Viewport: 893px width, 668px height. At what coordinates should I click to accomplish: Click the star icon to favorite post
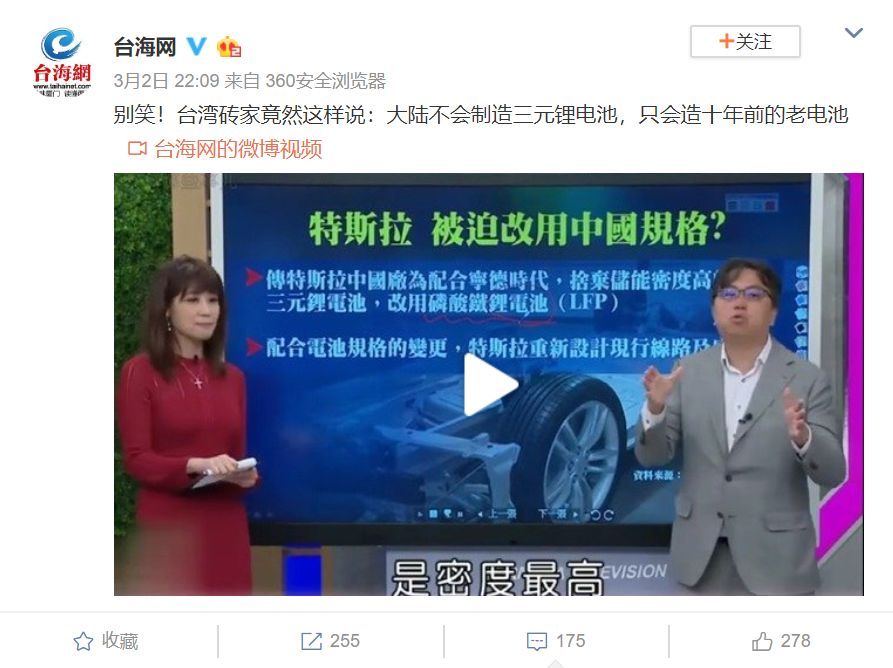tap(83, 641)
